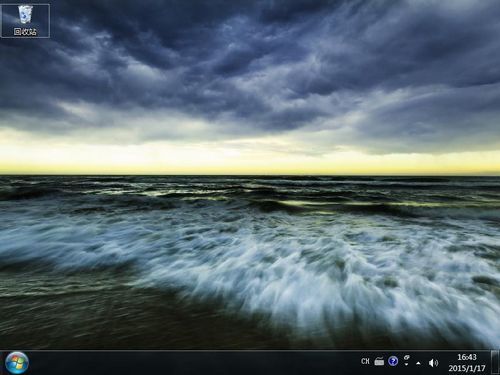Image resolution: width=500 pixels, height=375 pixels.
Task: Click the CH input language indicator
Action: coord(365,361)
